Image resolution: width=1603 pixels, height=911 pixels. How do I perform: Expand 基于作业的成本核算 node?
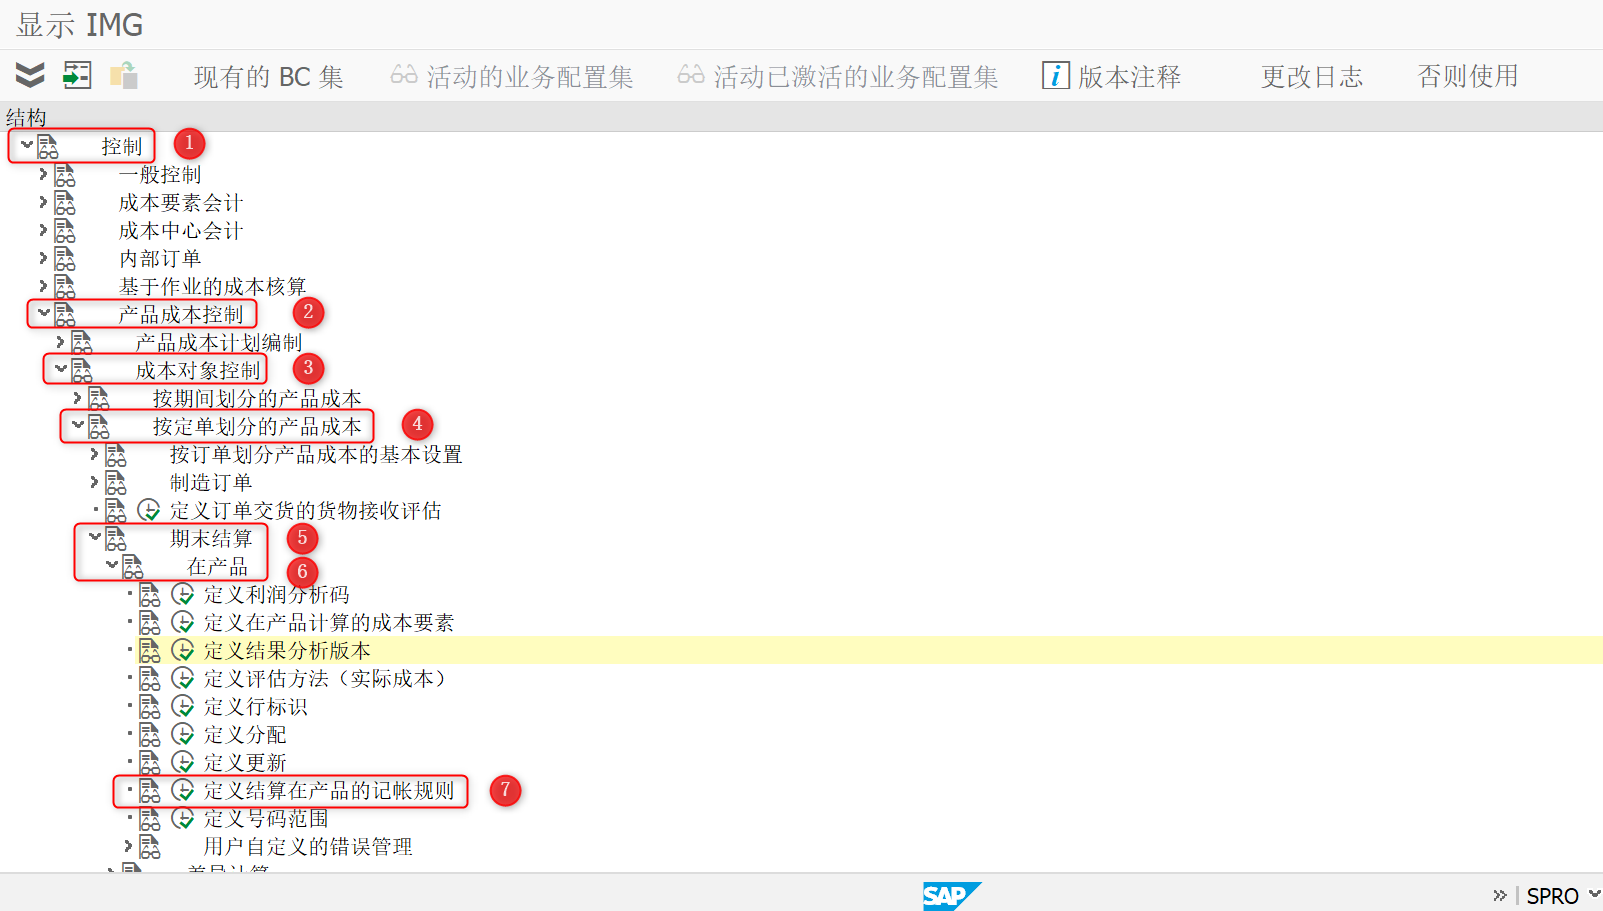point(43,286)
